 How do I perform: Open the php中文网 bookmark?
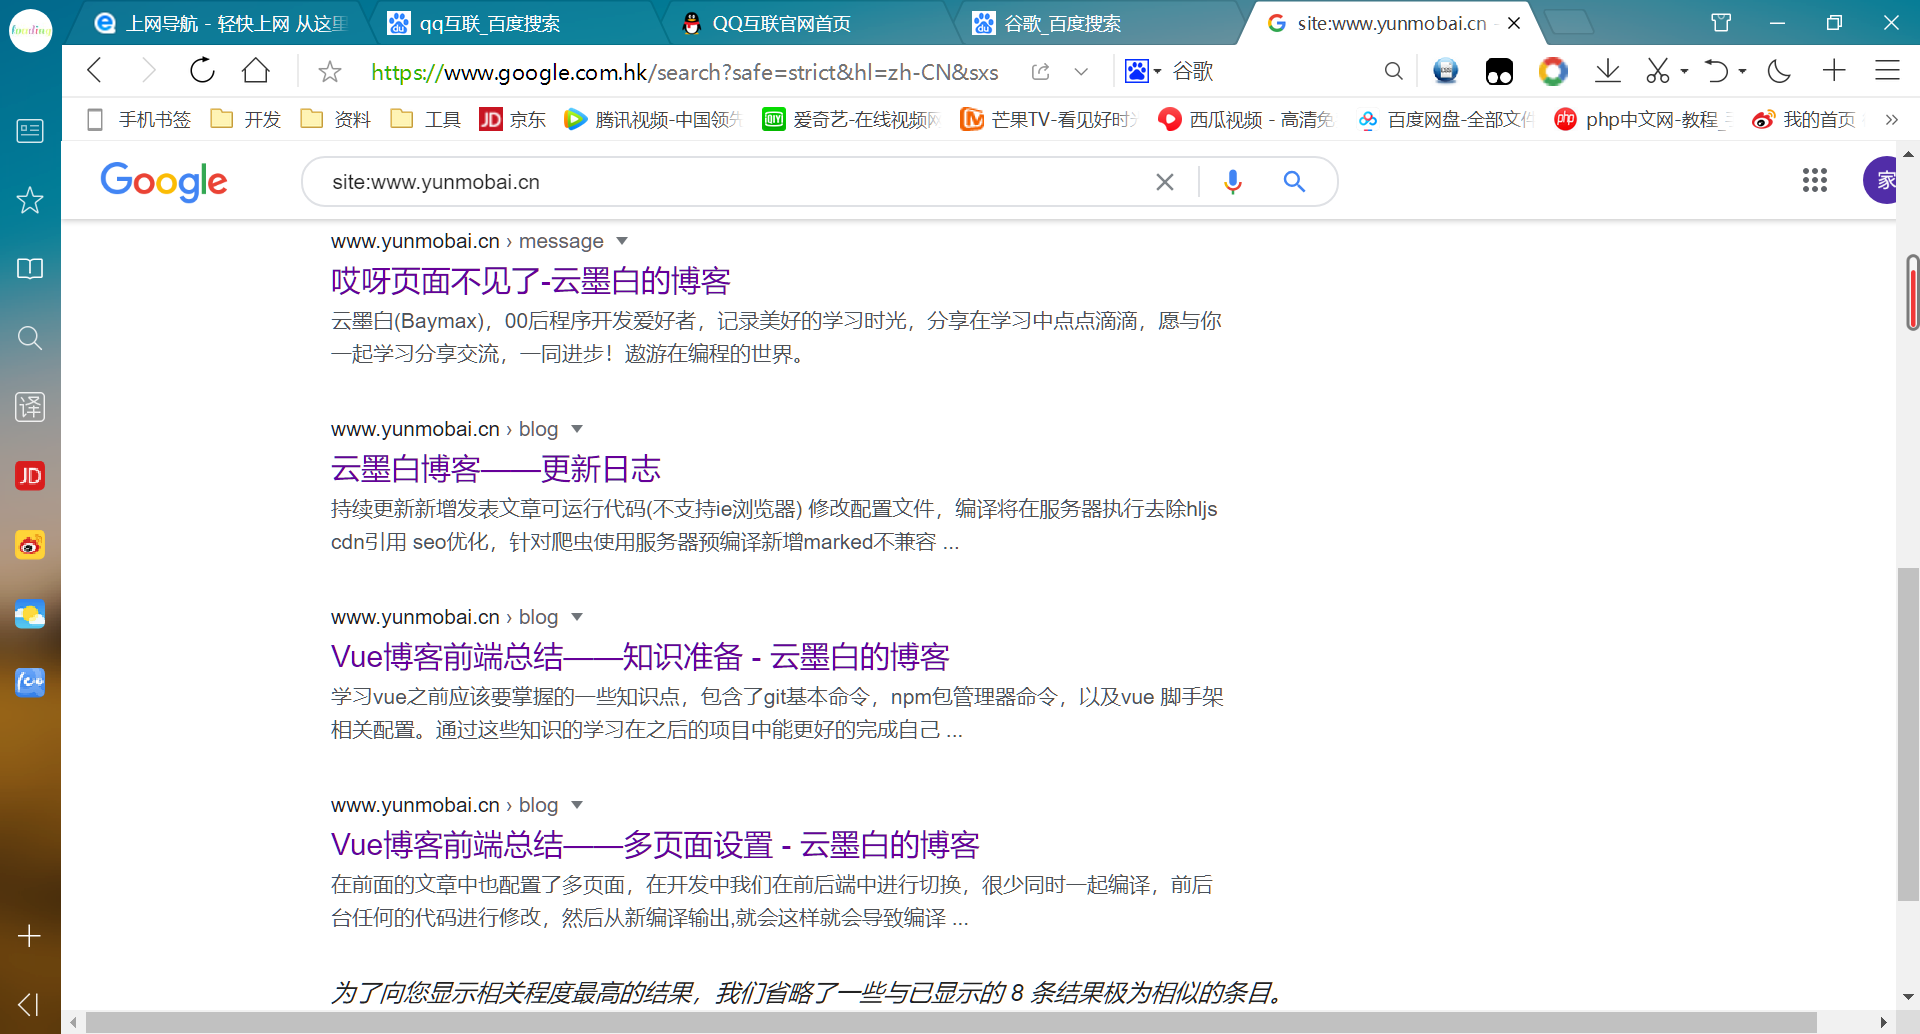(x=1643, y=120)
